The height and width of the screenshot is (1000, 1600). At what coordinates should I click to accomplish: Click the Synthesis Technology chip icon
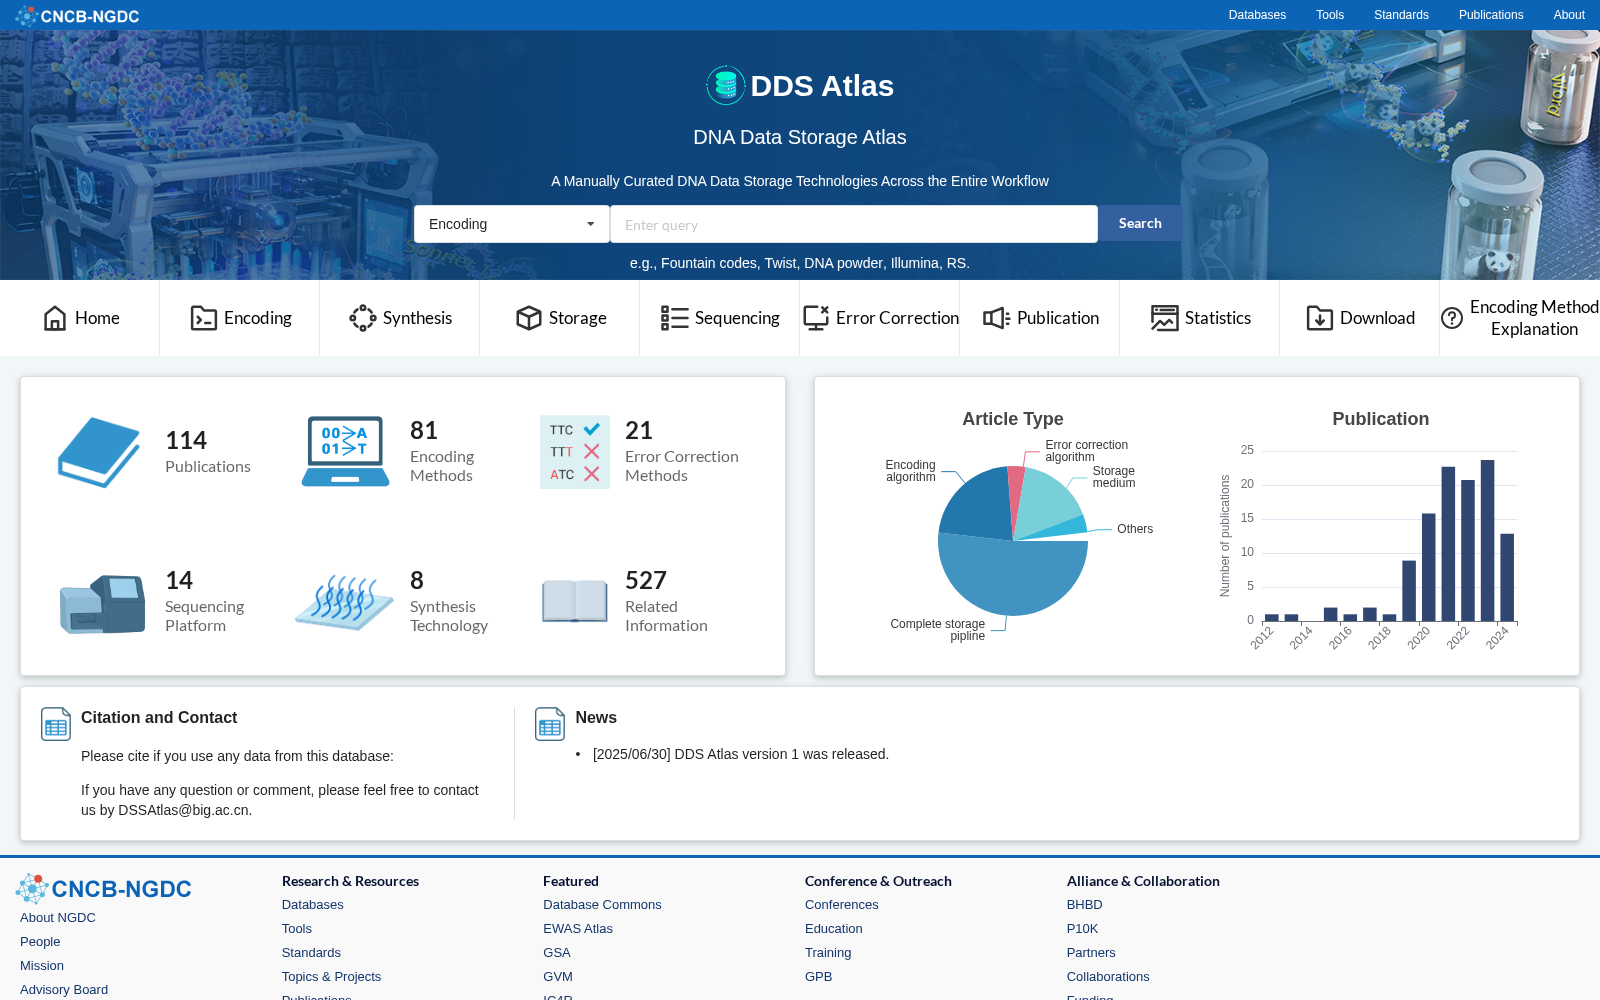click(x=345, y=602)
